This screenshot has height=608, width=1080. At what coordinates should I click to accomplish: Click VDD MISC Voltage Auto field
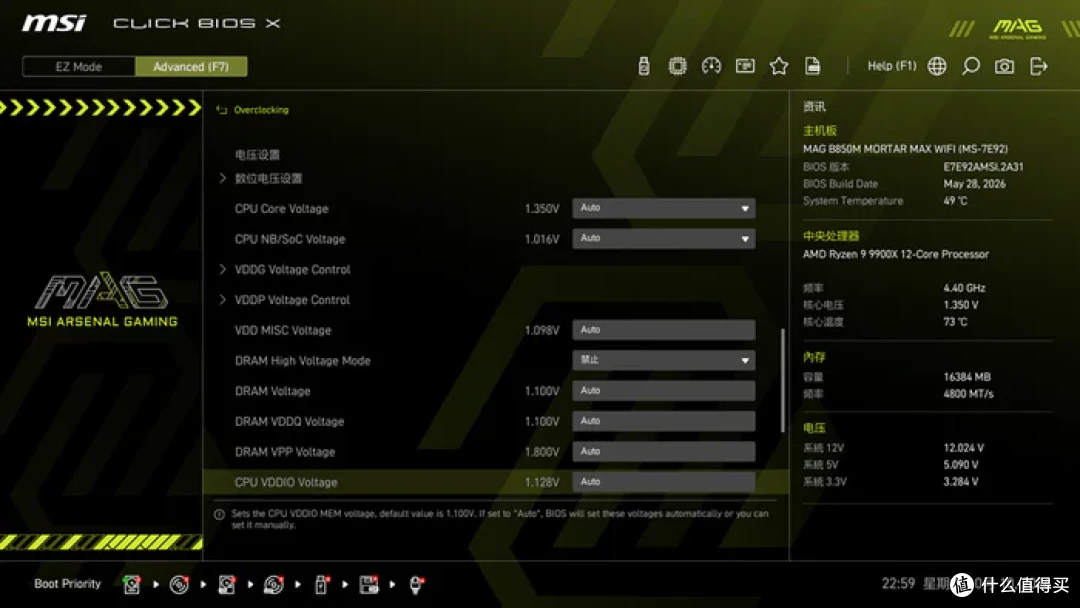(663, 330)
